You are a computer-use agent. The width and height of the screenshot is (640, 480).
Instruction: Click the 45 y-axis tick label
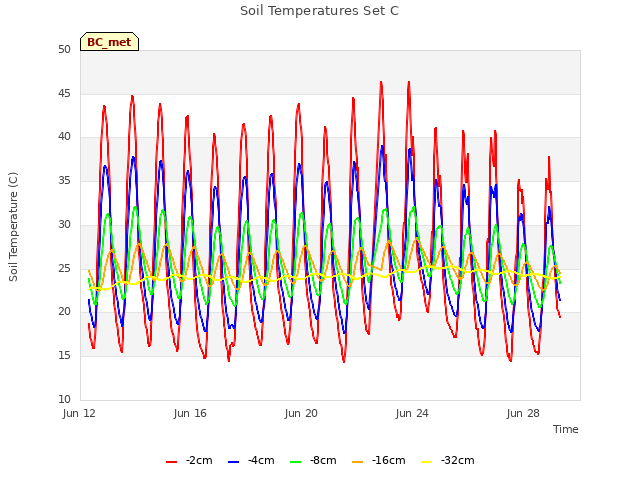64,93
